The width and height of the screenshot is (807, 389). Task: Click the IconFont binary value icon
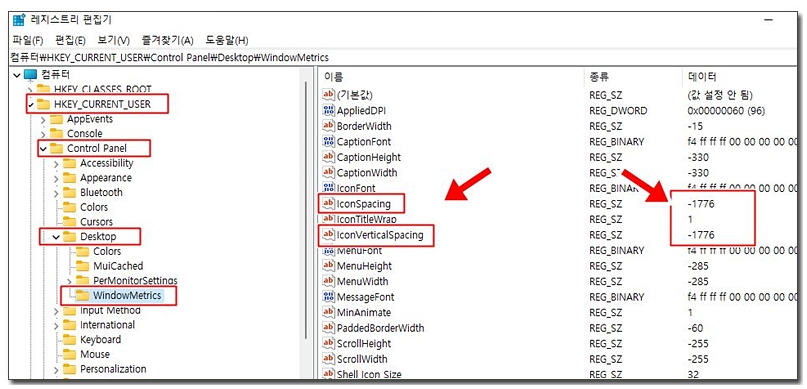coord(328,188)
